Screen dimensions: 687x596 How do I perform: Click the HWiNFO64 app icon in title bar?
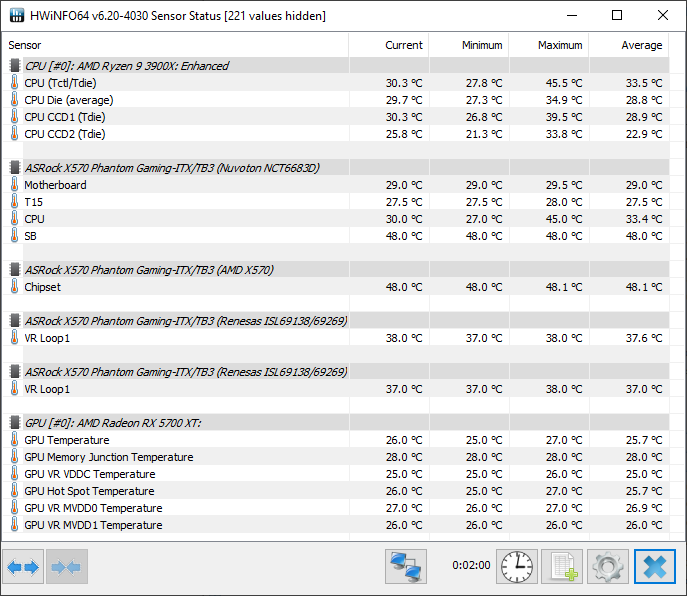click(17, 15)
